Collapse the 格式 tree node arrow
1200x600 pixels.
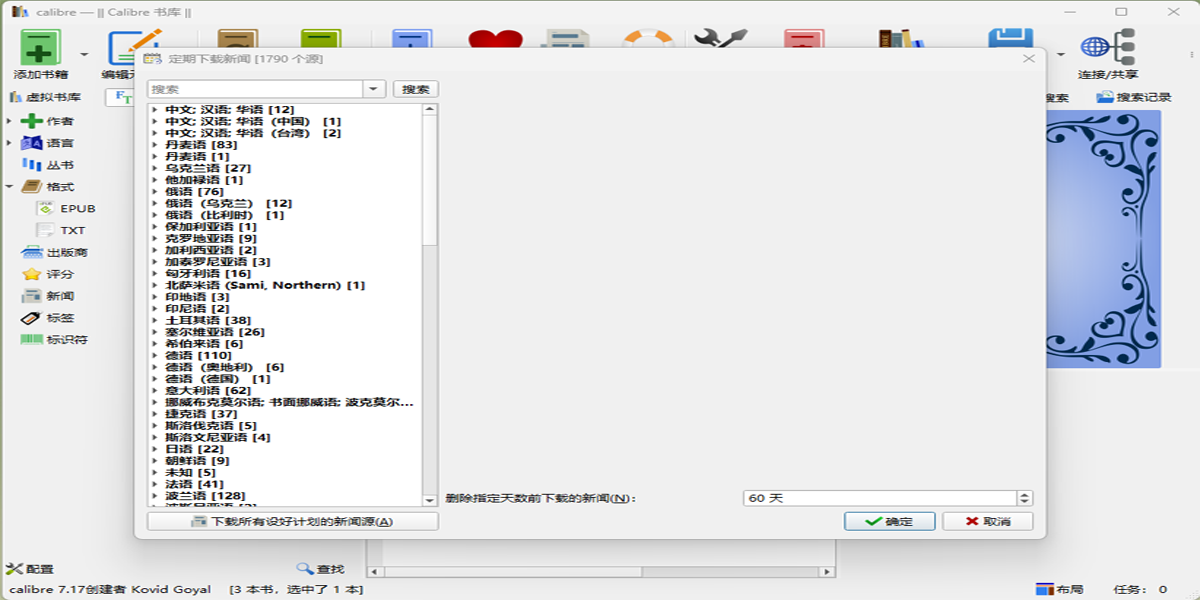(9, 187)
